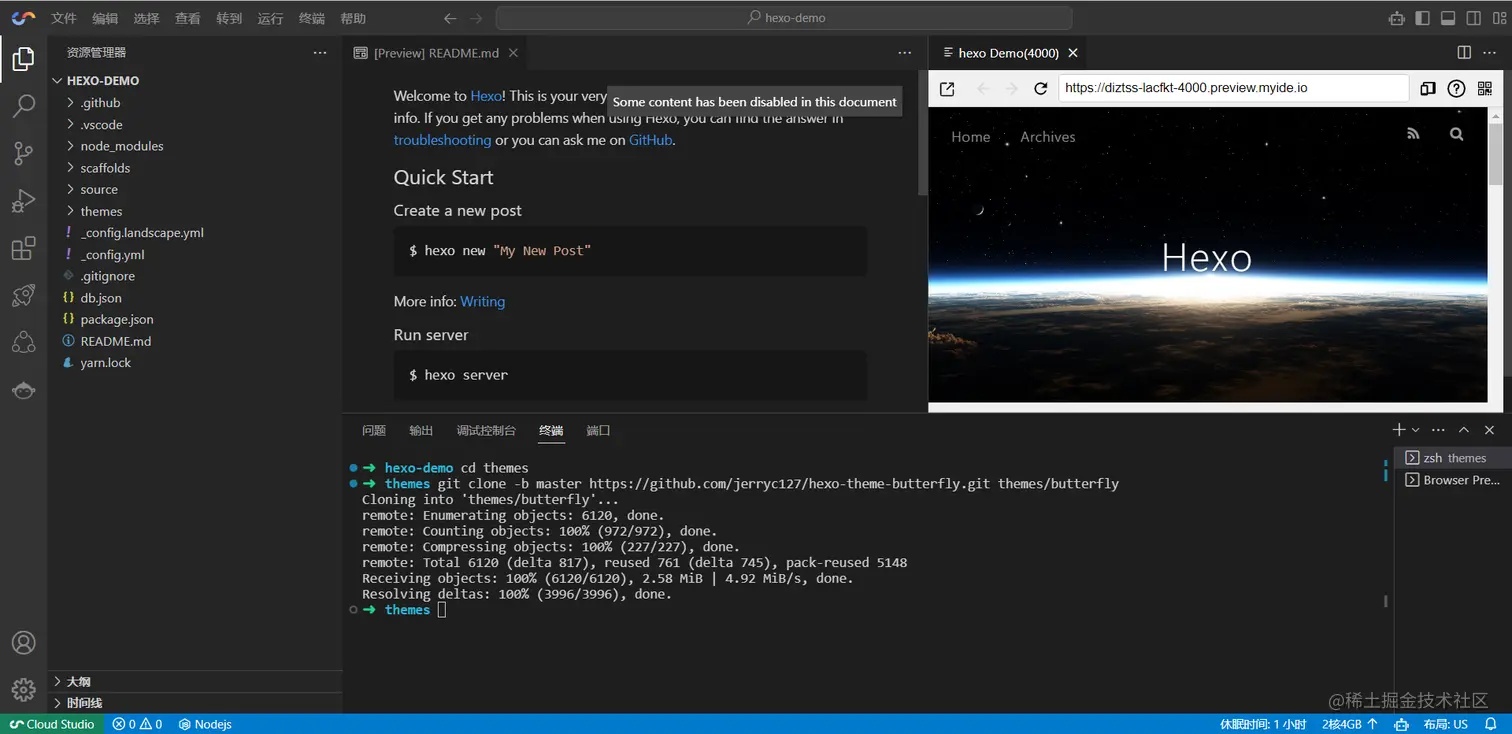
Task: Click the RSS feed icon on Hexo page
Action: point(1413,134)
